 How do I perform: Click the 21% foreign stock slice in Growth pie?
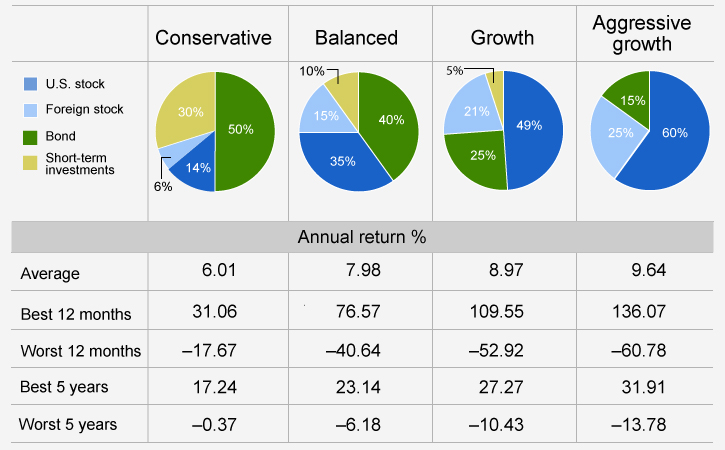(479, 112)
